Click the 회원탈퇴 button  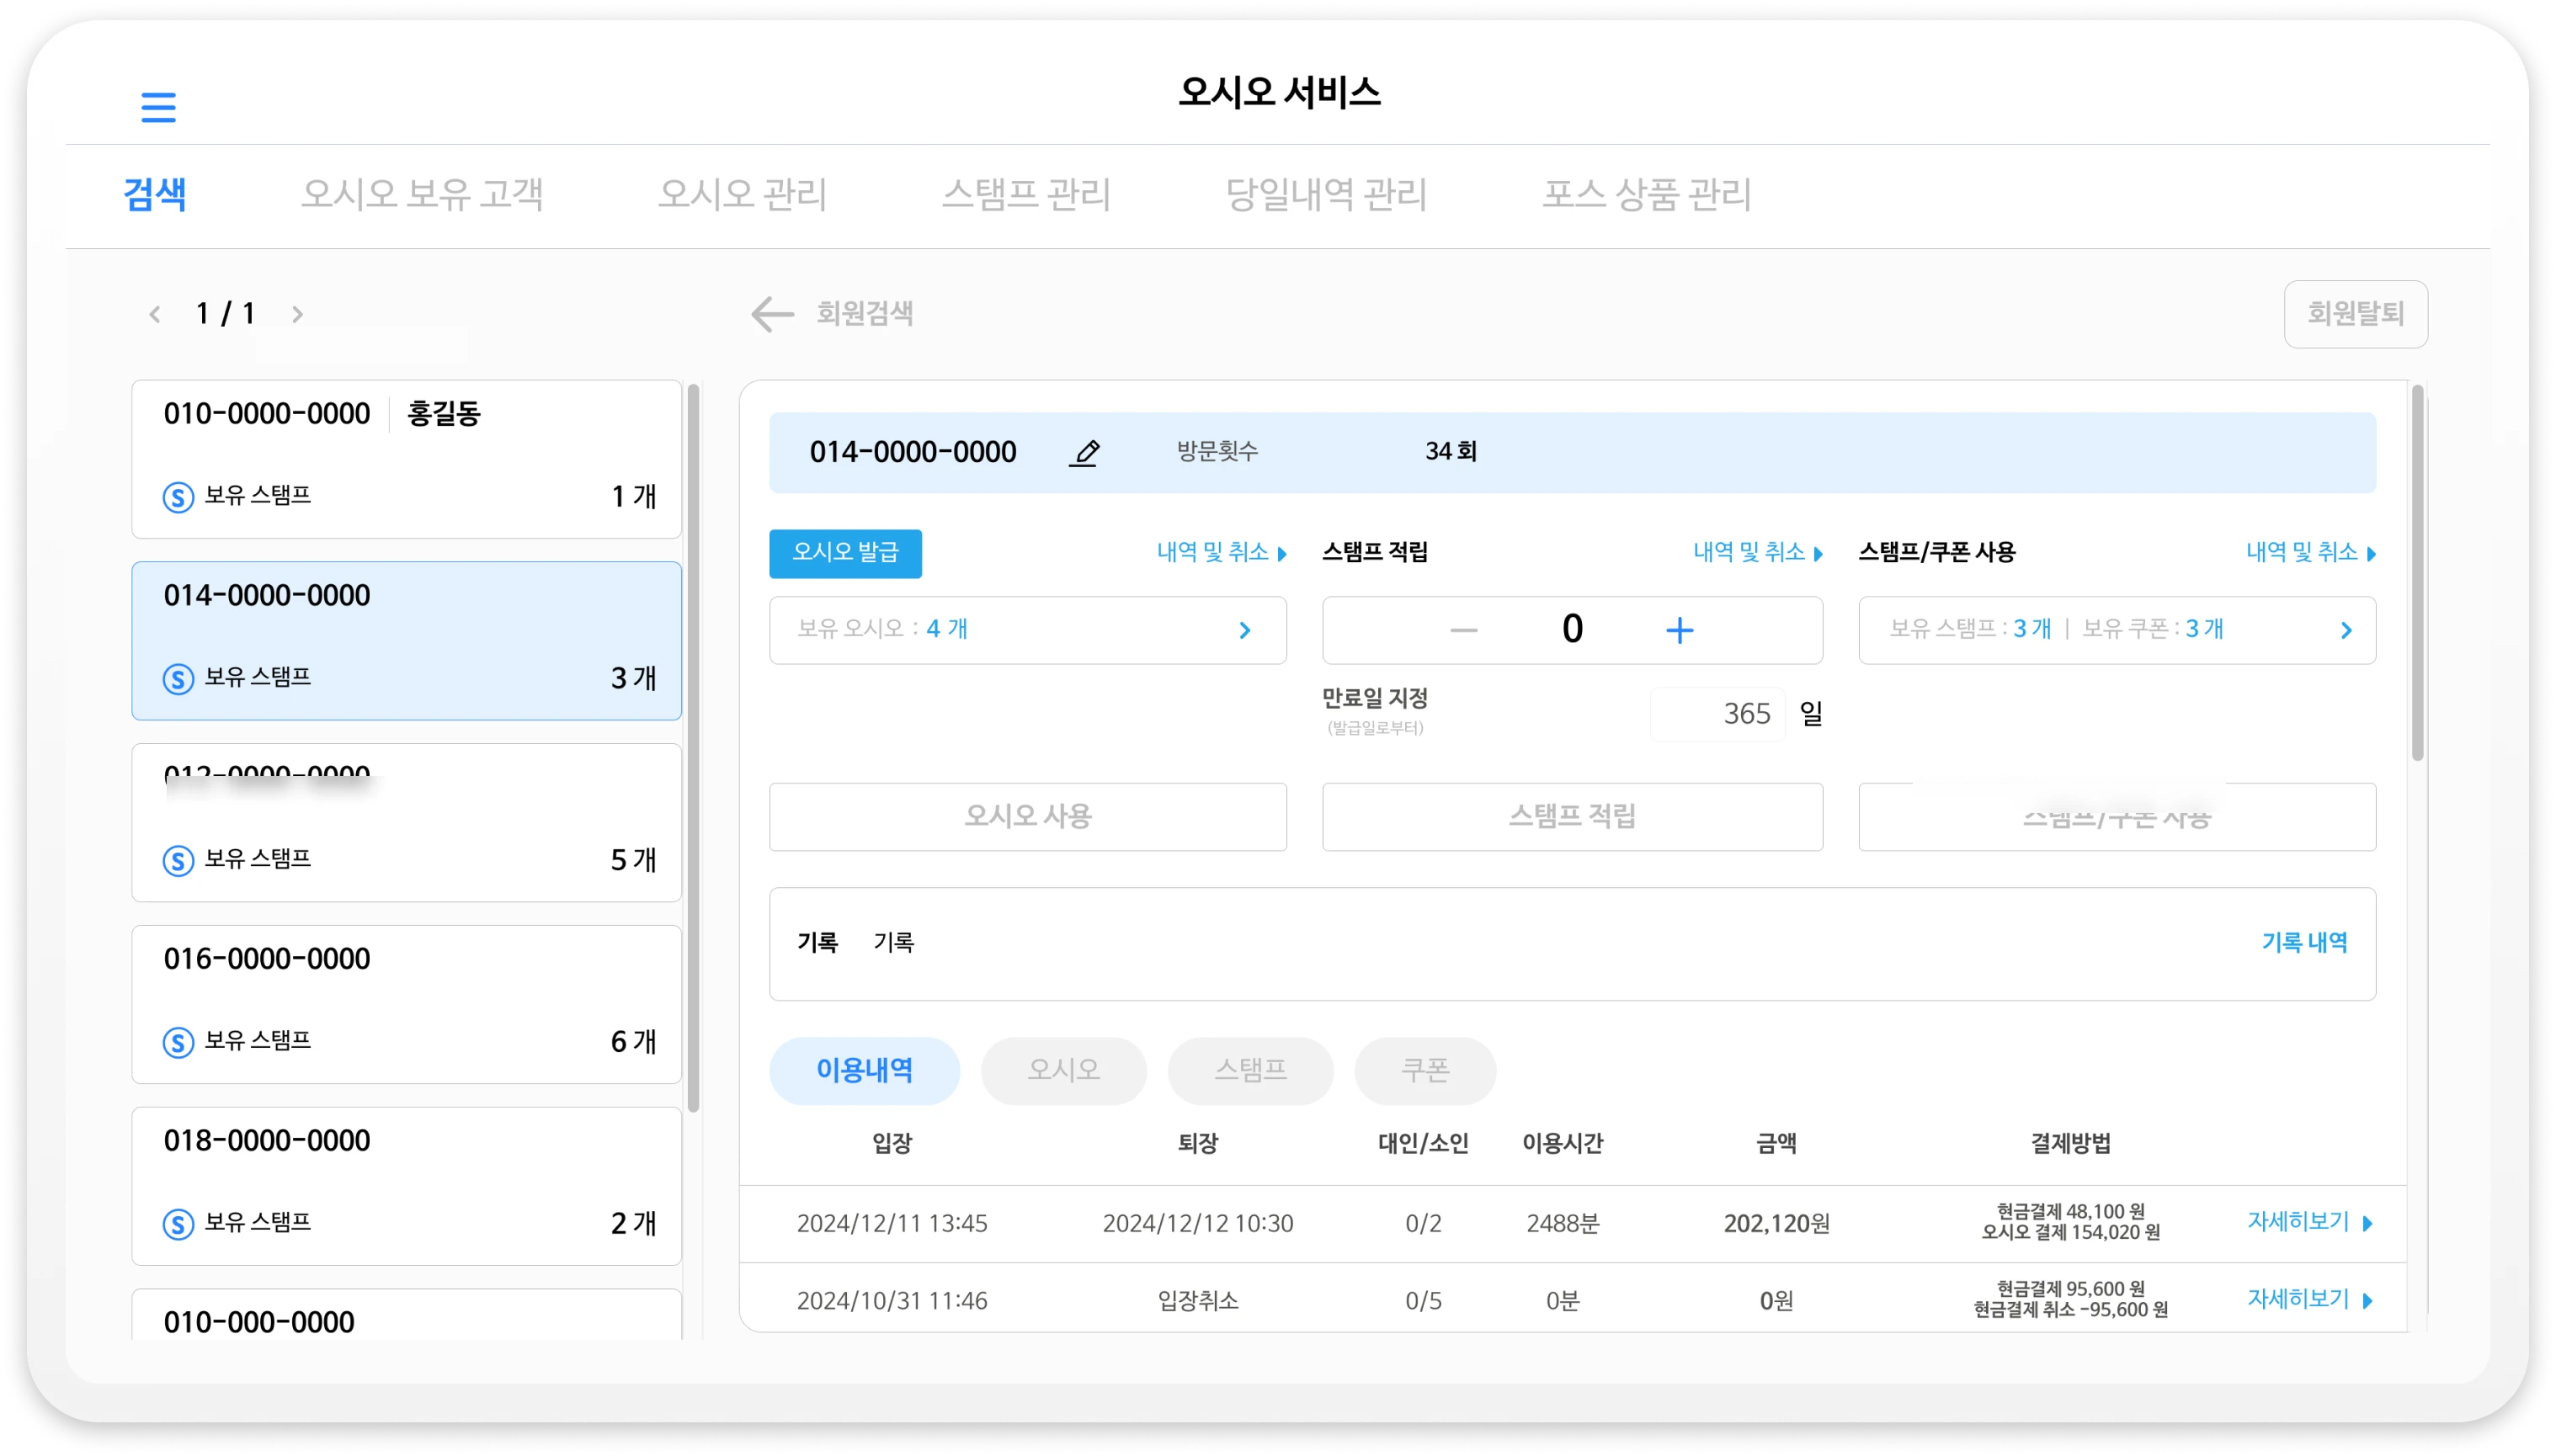click(x=2354, y=314)
